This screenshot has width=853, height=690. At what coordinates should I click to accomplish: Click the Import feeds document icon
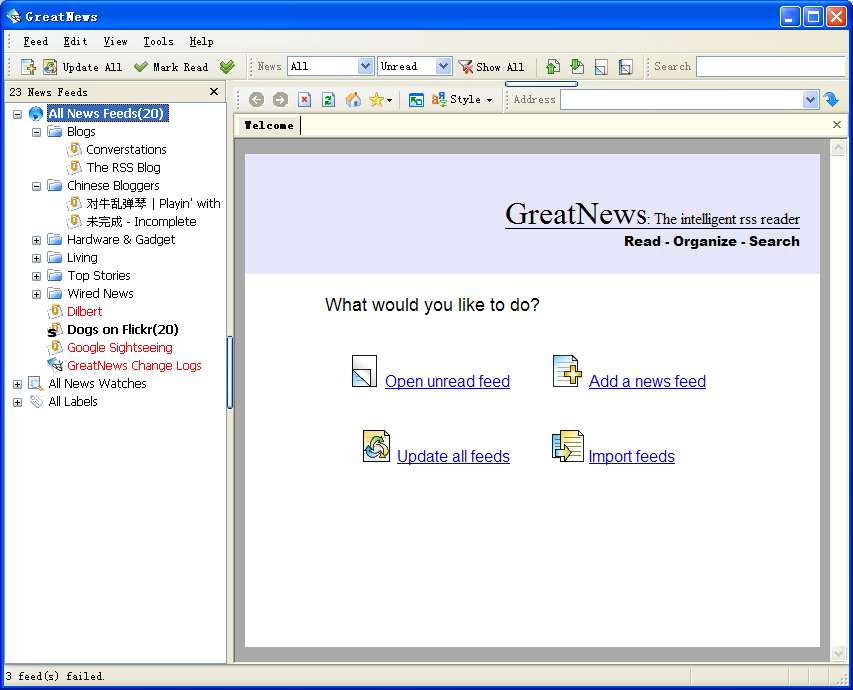click(567, 446)
